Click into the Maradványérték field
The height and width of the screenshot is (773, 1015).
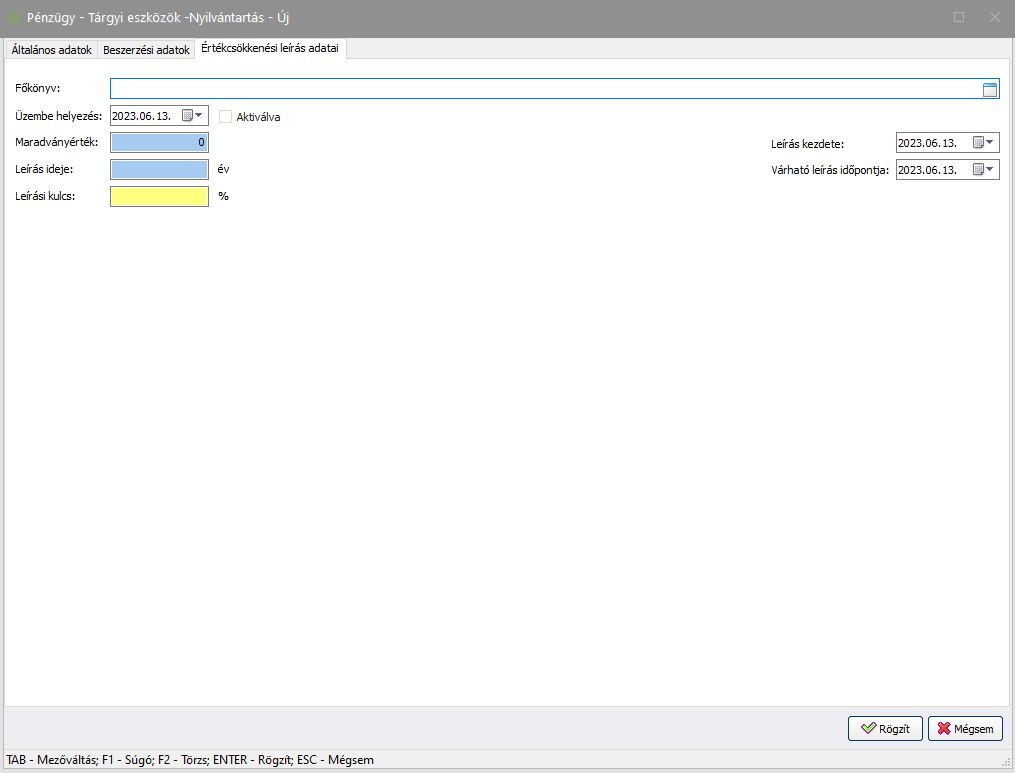(x=159, y=143)
